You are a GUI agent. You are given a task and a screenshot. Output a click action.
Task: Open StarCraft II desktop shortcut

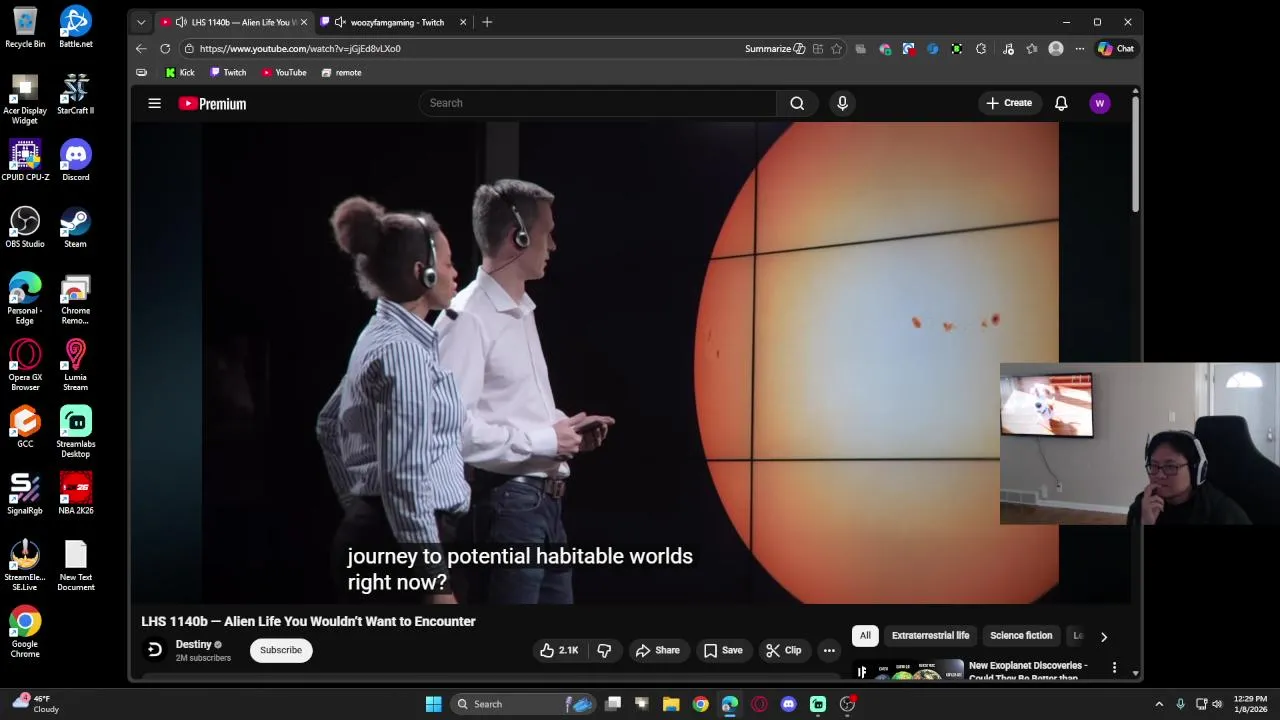tap(75, 94)
